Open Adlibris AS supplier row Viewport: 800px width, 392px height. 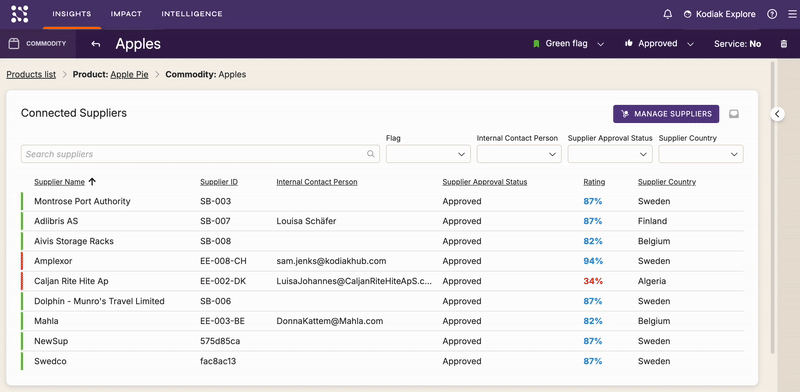382,221
